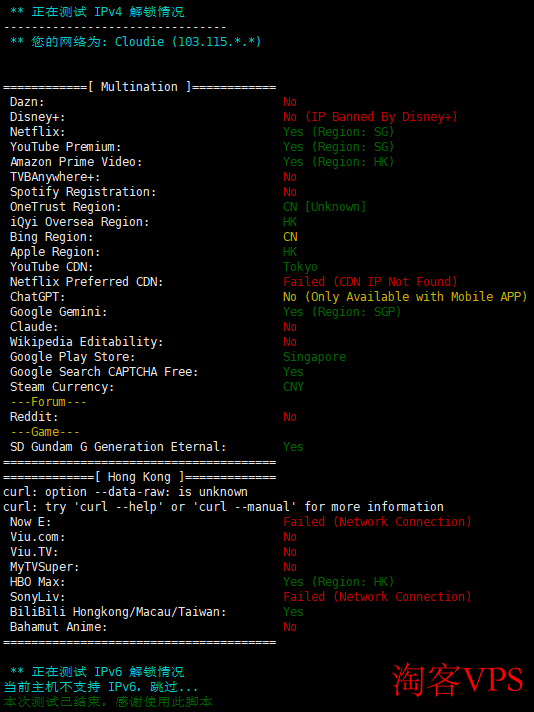Select the ChatGPT Mobile APP result text
Viewport: 534px width, 712px height.
click(405, 297)
